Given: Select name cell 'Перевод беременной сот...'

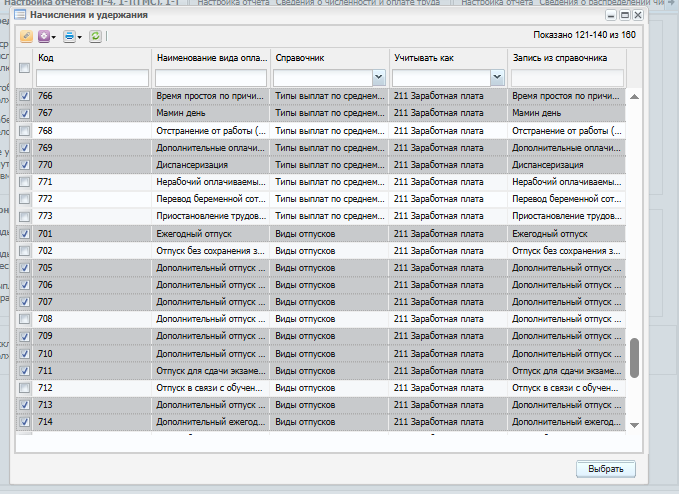Looking at the screenshot, I should click(211, 199).
